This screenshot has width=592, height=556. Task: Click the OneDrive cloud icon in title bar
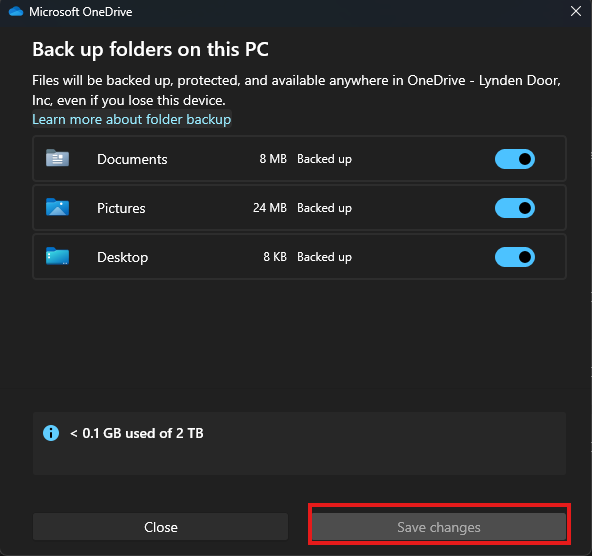coord(16,12)
